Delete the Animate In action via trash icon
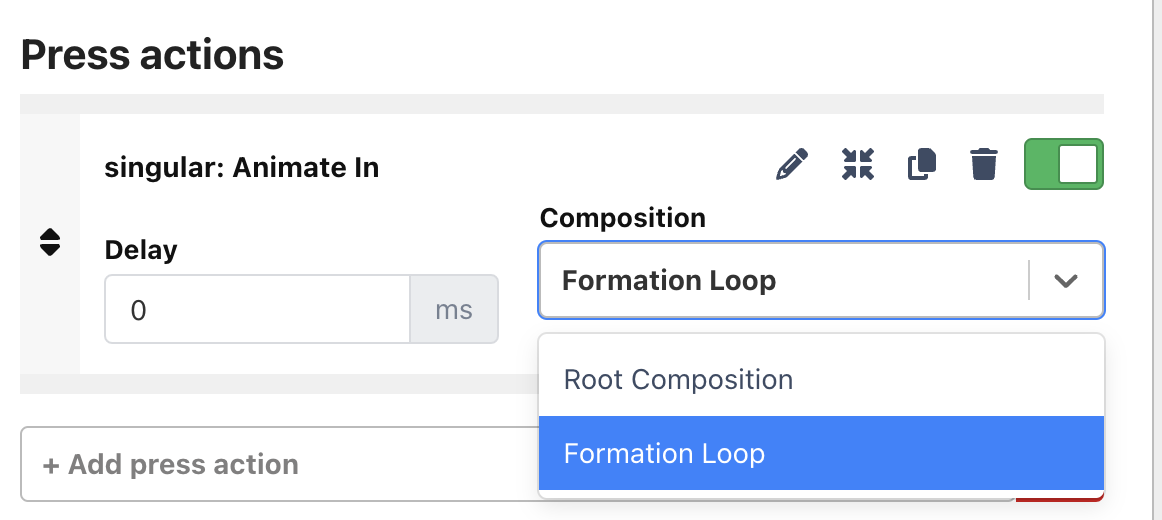 click(983, 164)
